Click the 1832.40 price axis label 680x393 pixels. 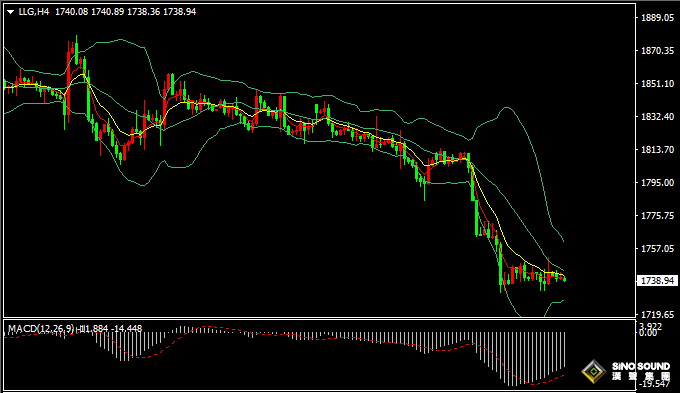[x=657, y=117]
